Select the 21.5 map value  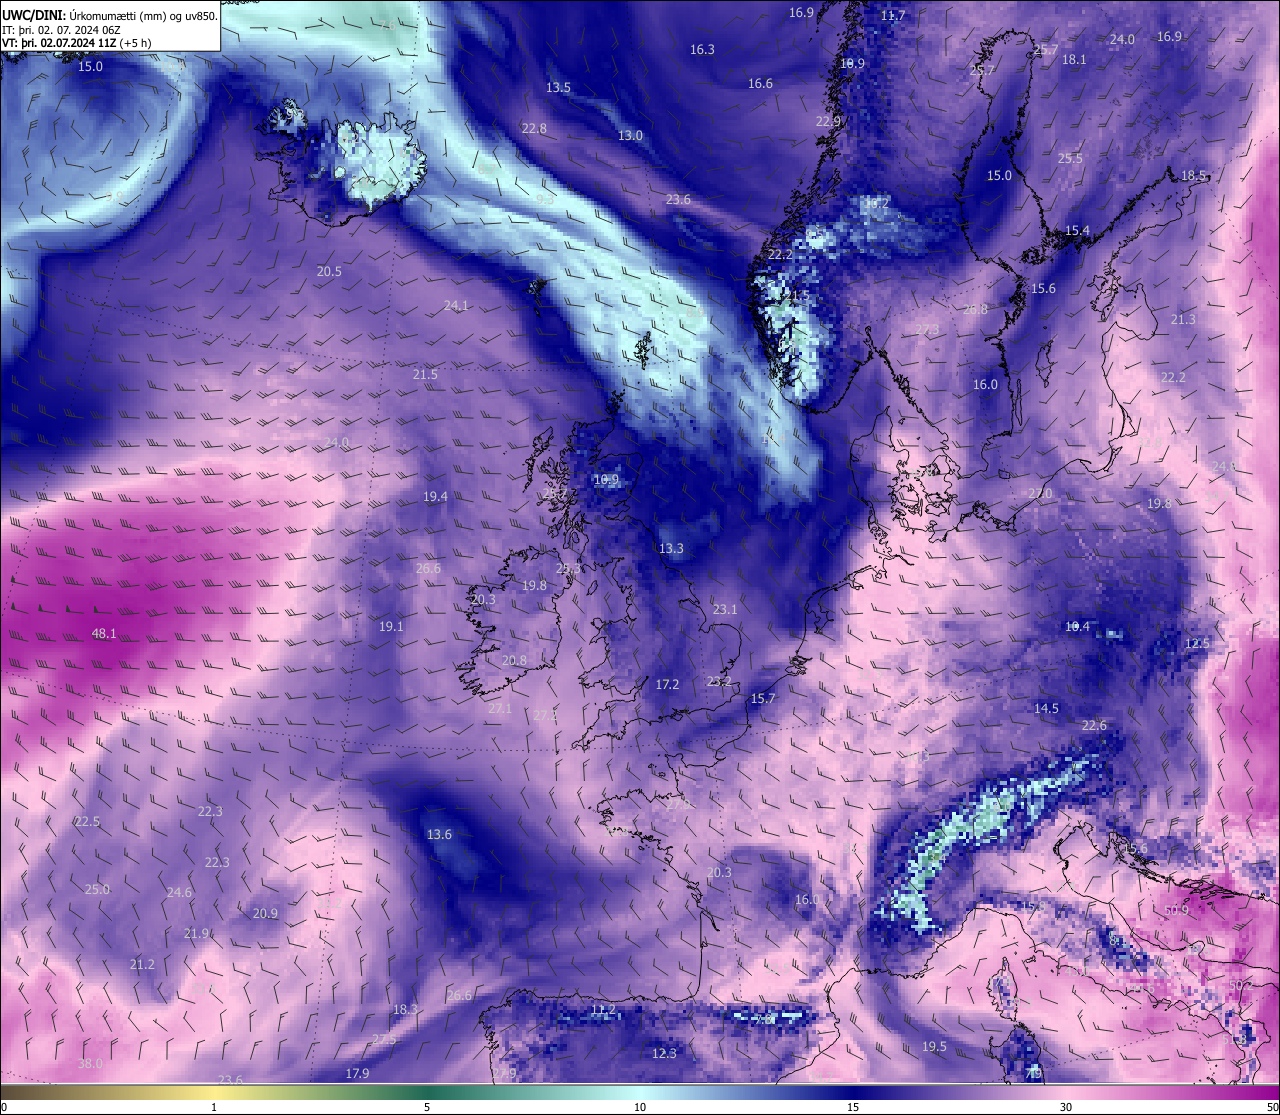[x=425, y=375]
